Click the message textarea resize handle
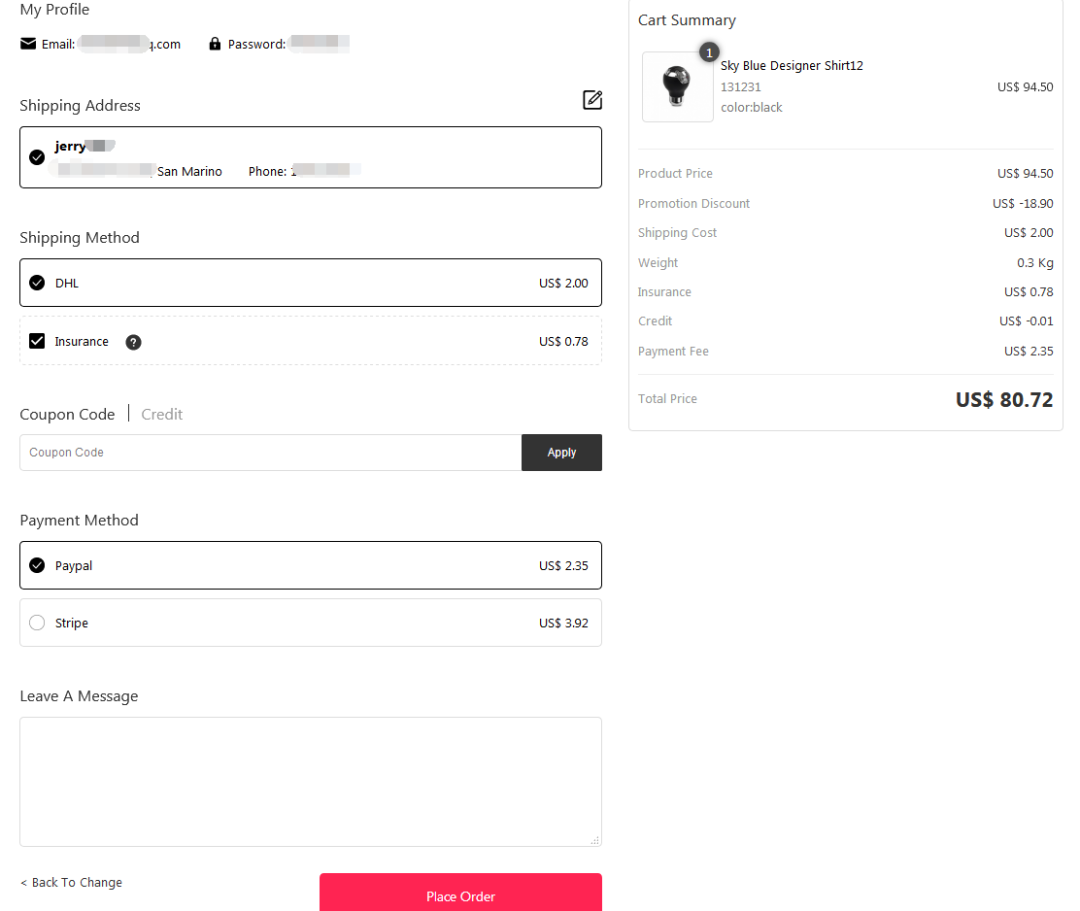This screenshot has height=911, width=1080. (595, 840)
